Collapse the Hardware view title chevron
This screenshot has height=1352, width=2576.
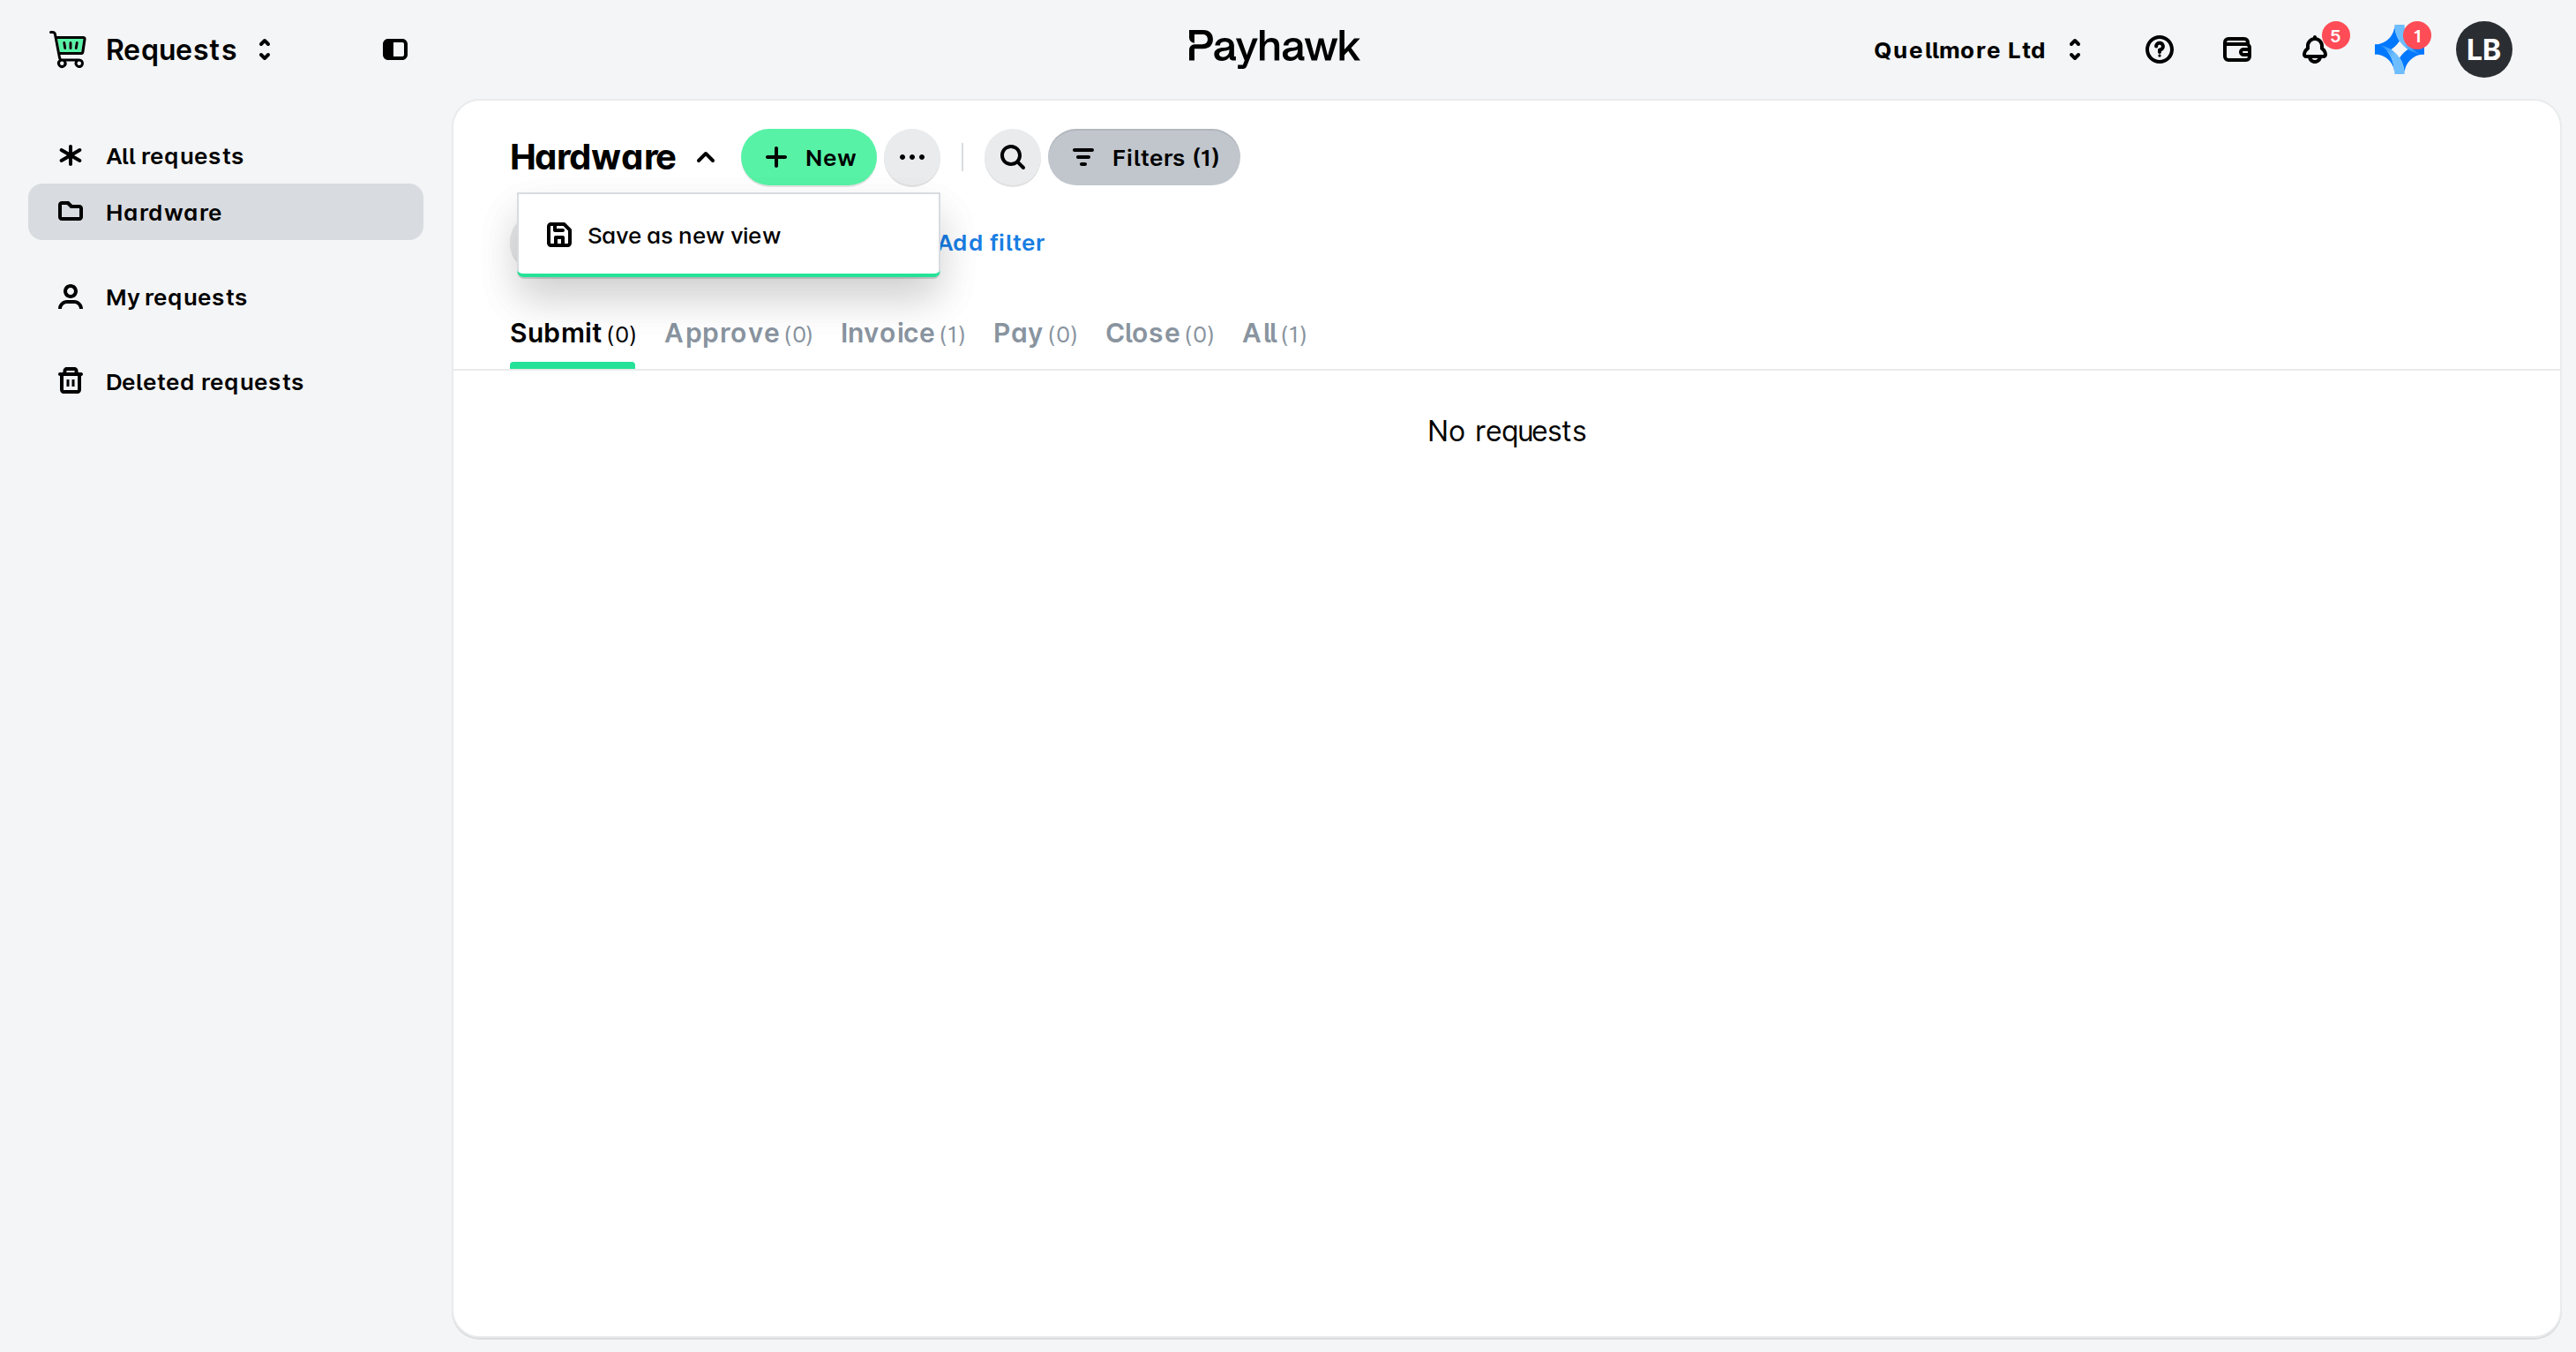coord(705,157)
